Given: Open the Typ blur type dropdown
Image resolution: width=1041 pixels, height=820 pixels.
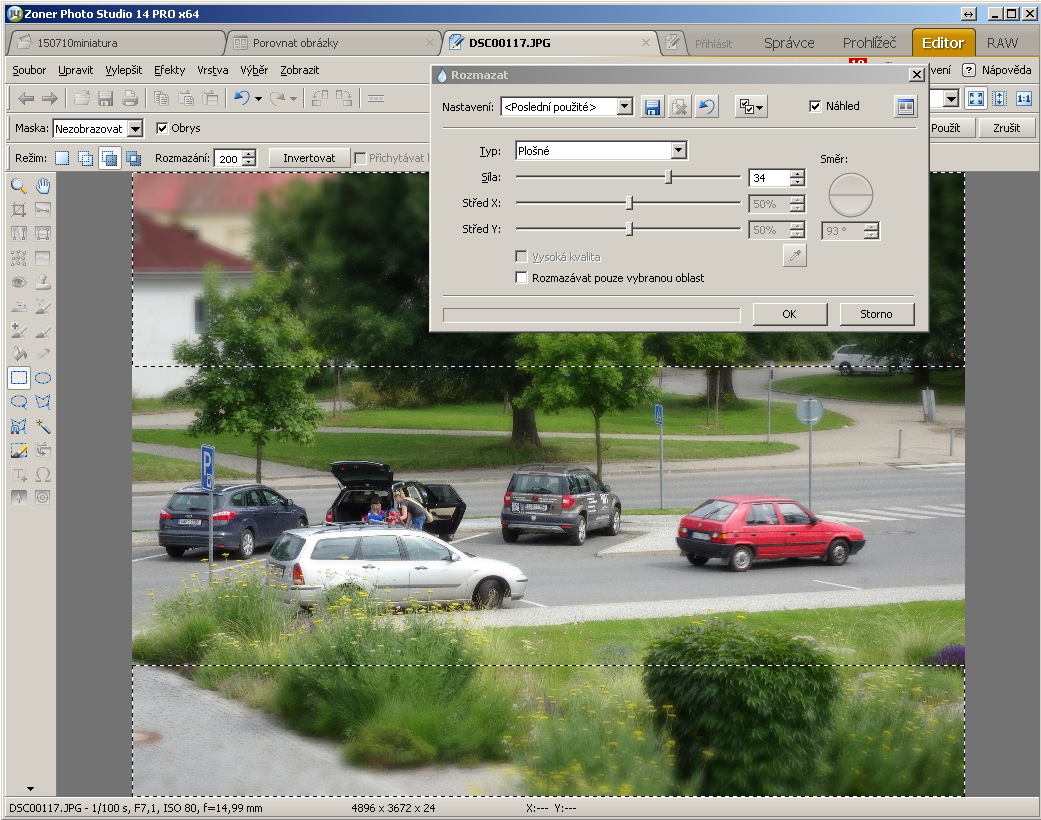Looking at the screenshot, I should pyautogui.click(x=679, y=150).
